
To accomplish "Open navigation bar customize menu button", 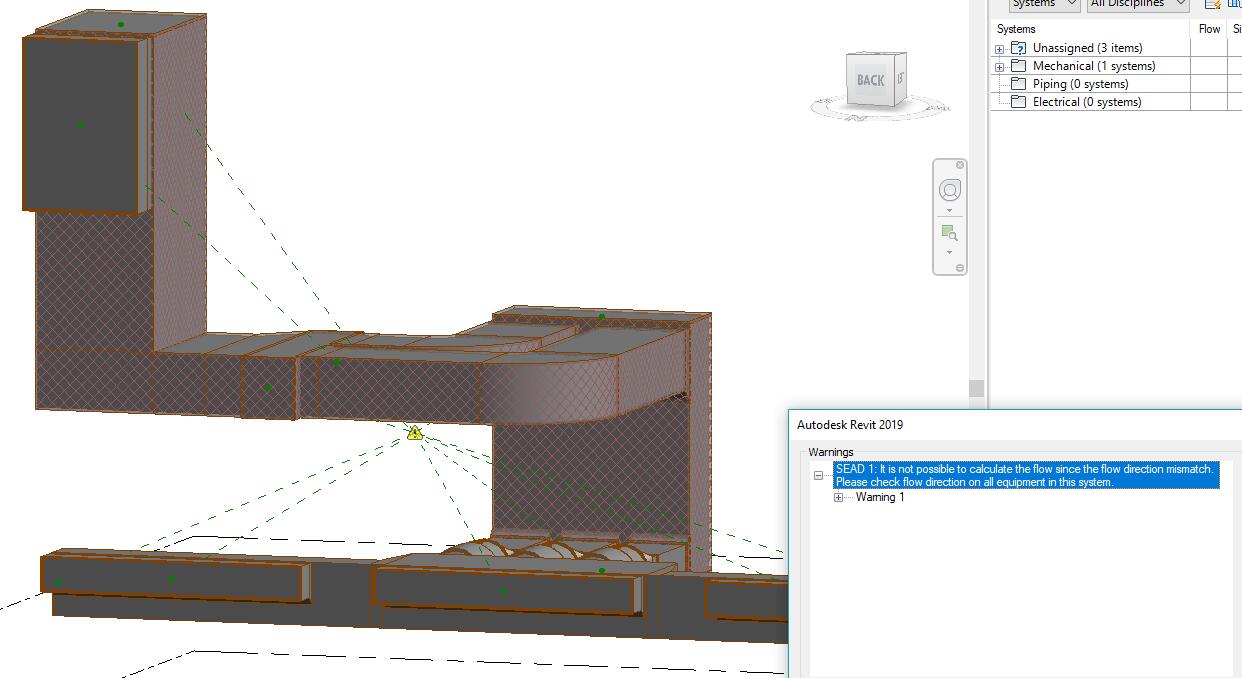I will tap(960, 268).
